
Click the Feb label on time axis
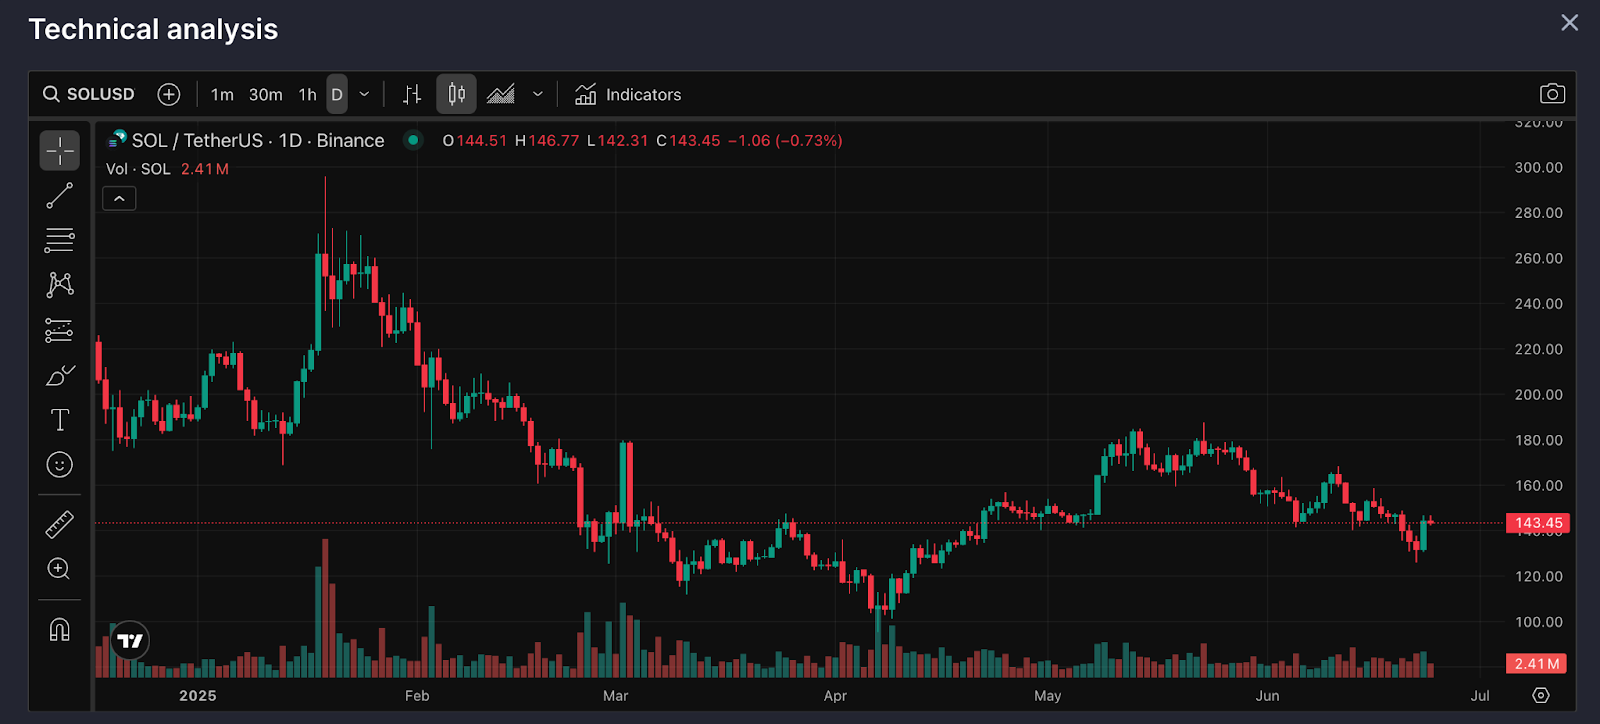point(417,696)
